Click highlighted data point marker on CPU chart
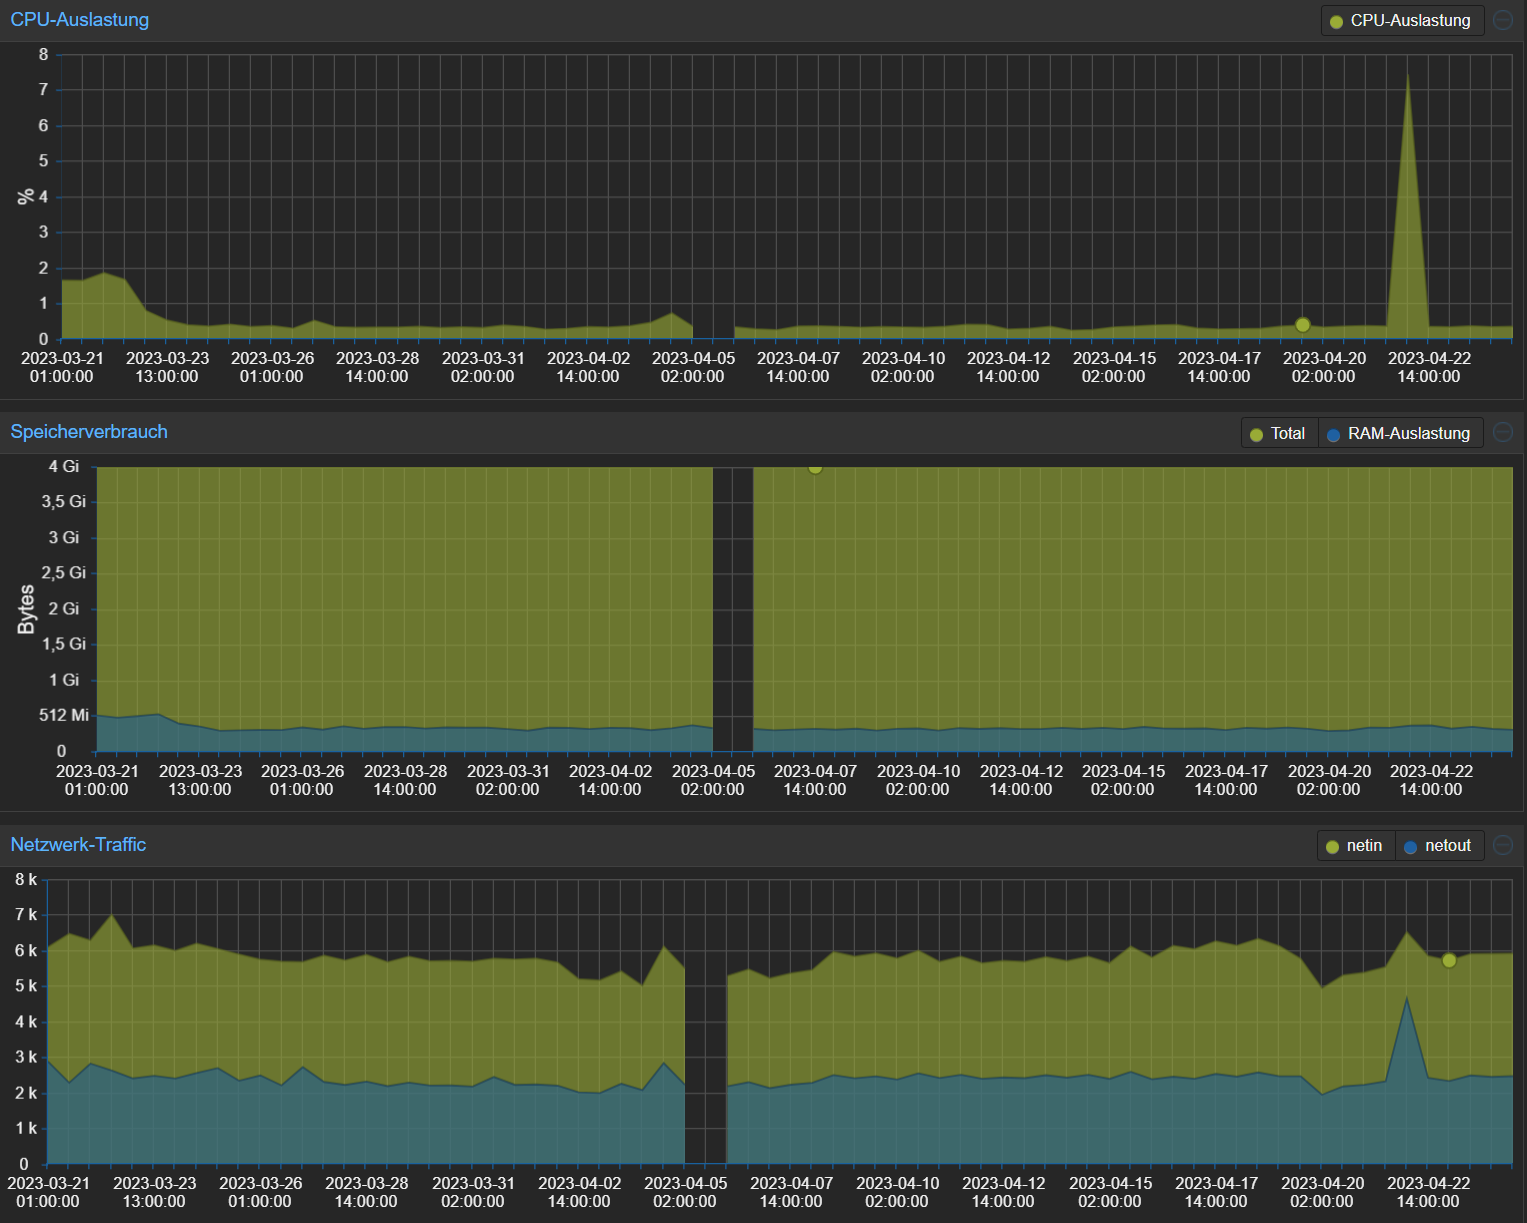1527x1223 pixels. [x=1302, y=324]
